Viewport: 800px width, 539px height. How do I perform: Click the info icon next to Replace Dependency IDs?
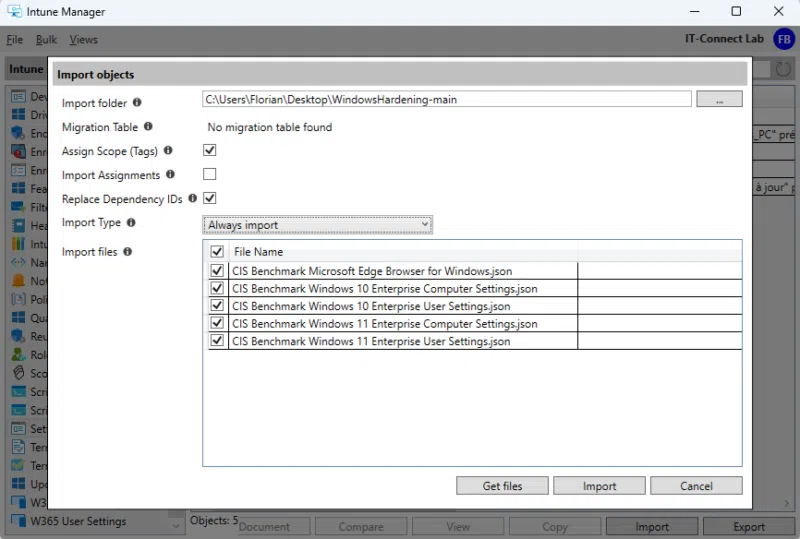[x=192, y=198]
